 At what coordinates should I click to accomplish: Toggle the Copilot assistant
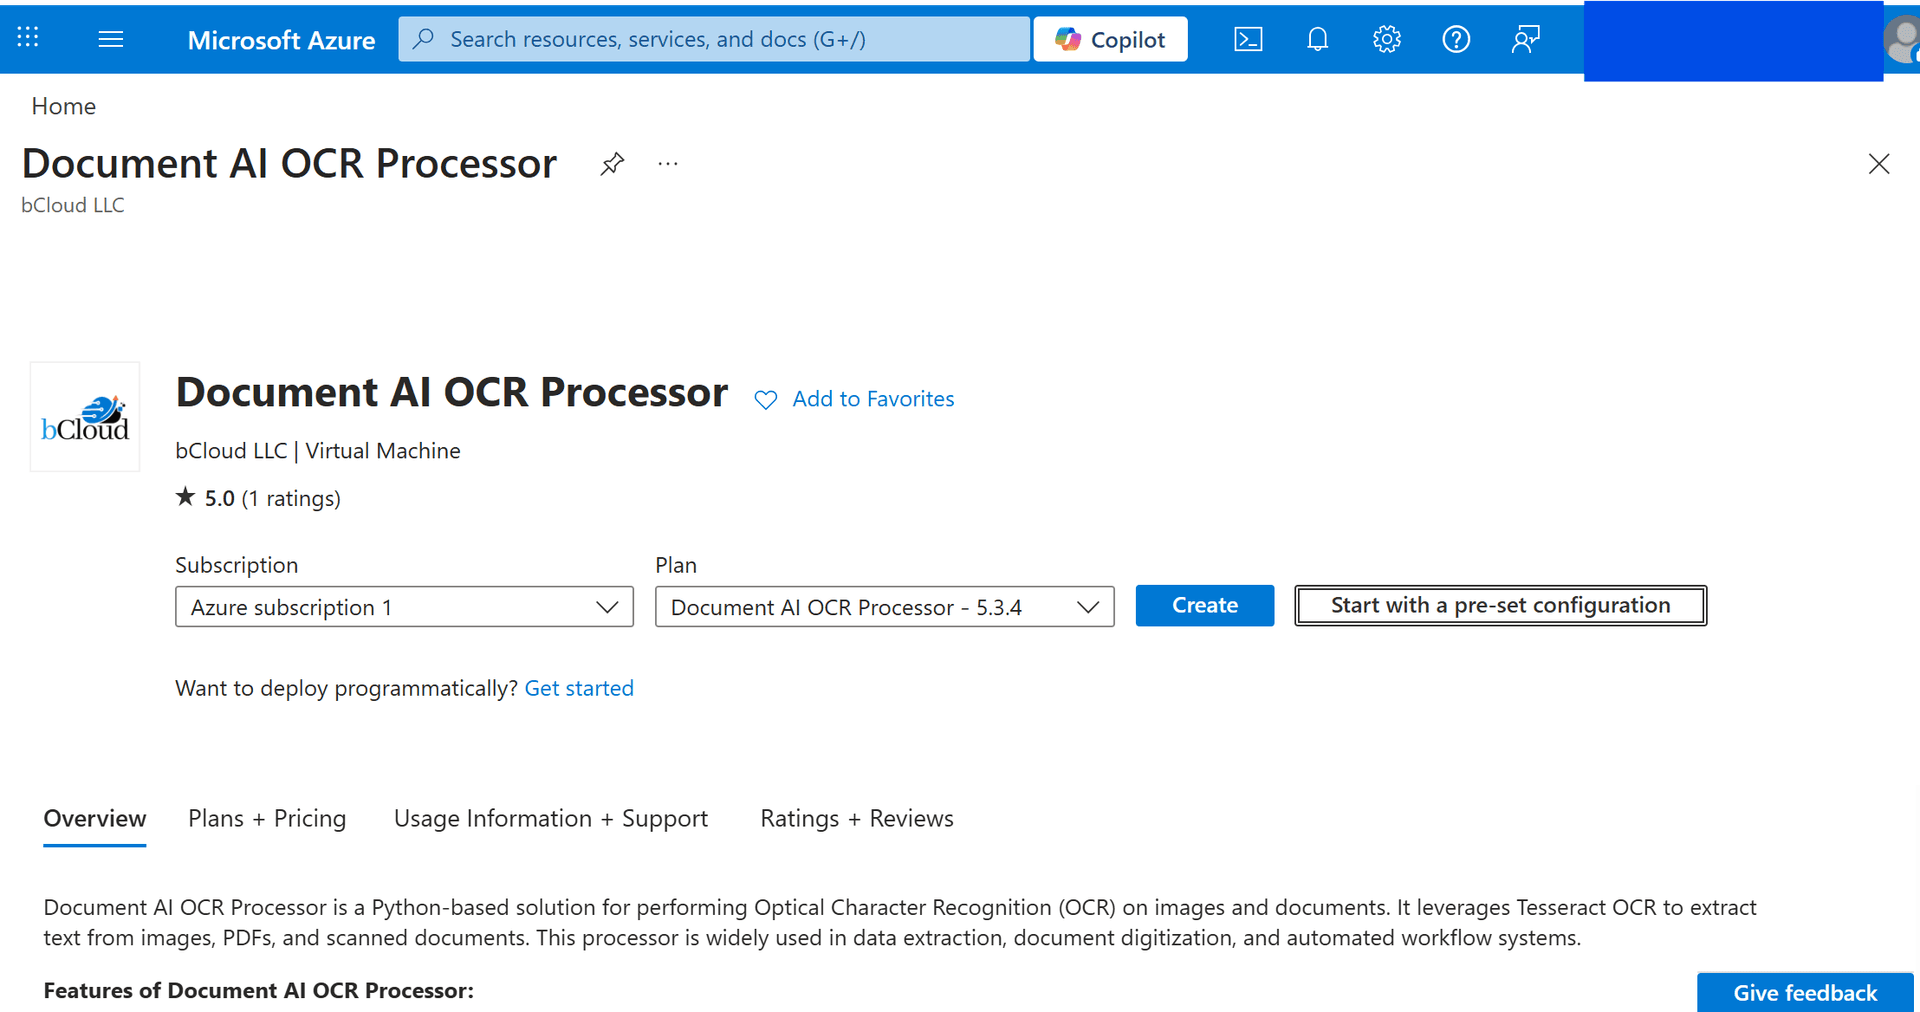pos(1110,39)
